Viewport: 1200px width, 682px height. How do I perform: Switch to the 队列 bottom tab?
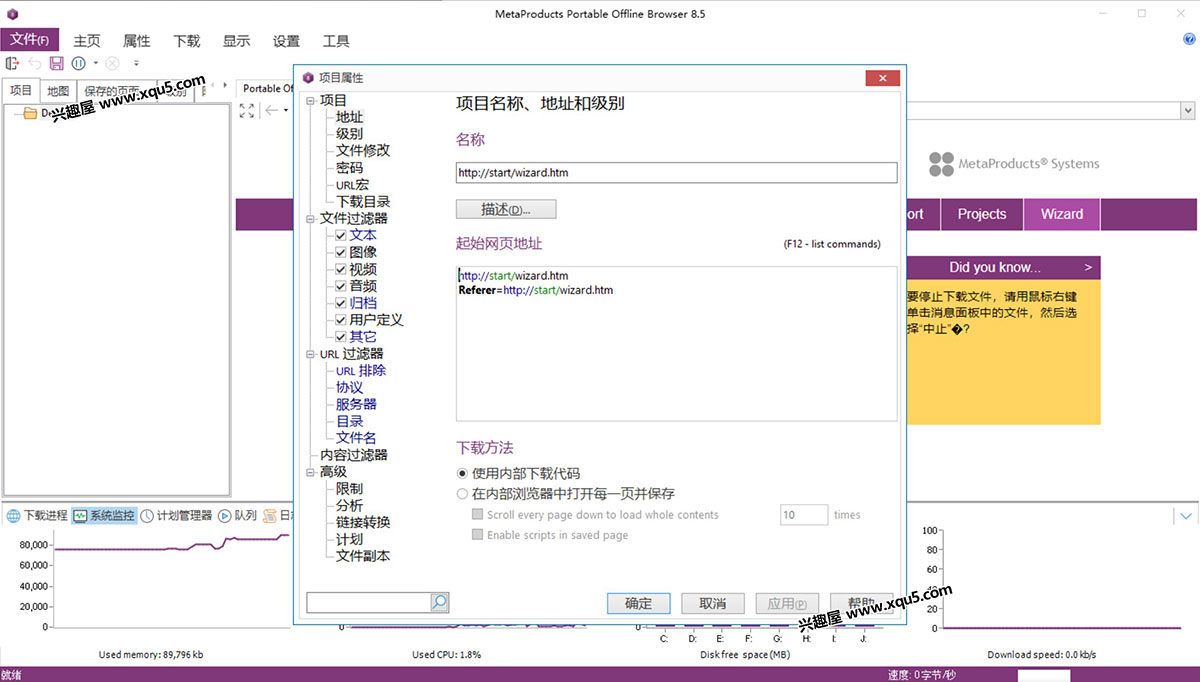pyautogui.click(x=238, y=516)
